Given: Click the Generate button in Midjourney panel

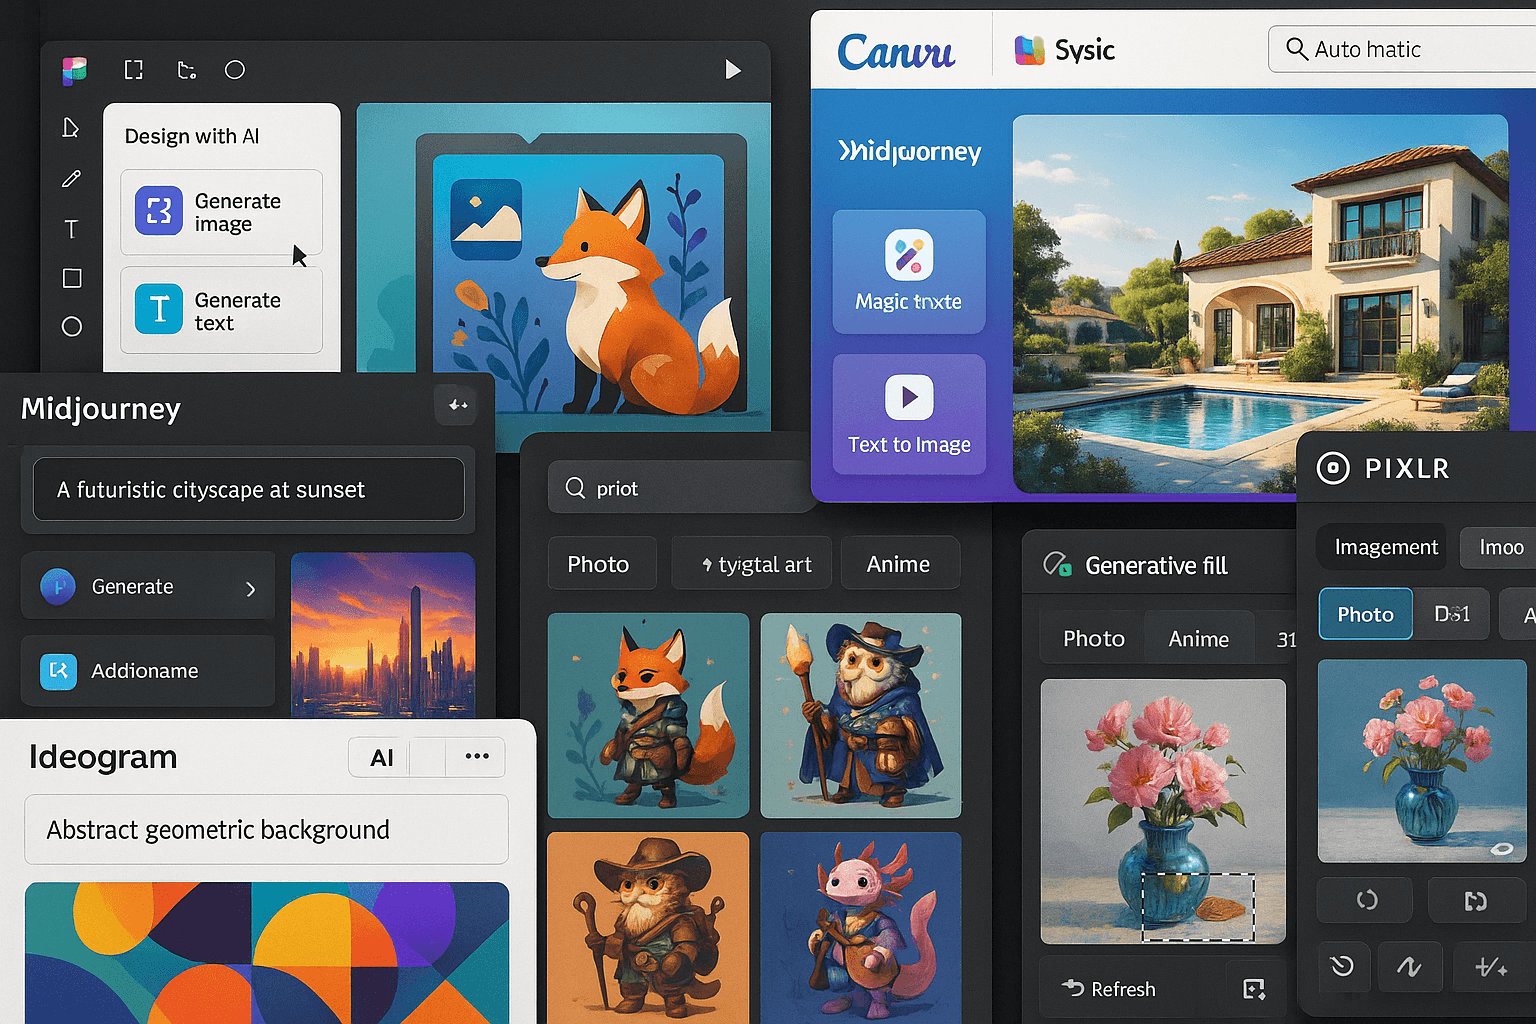Looking at the screenshot, I should [x=148, y=586].
